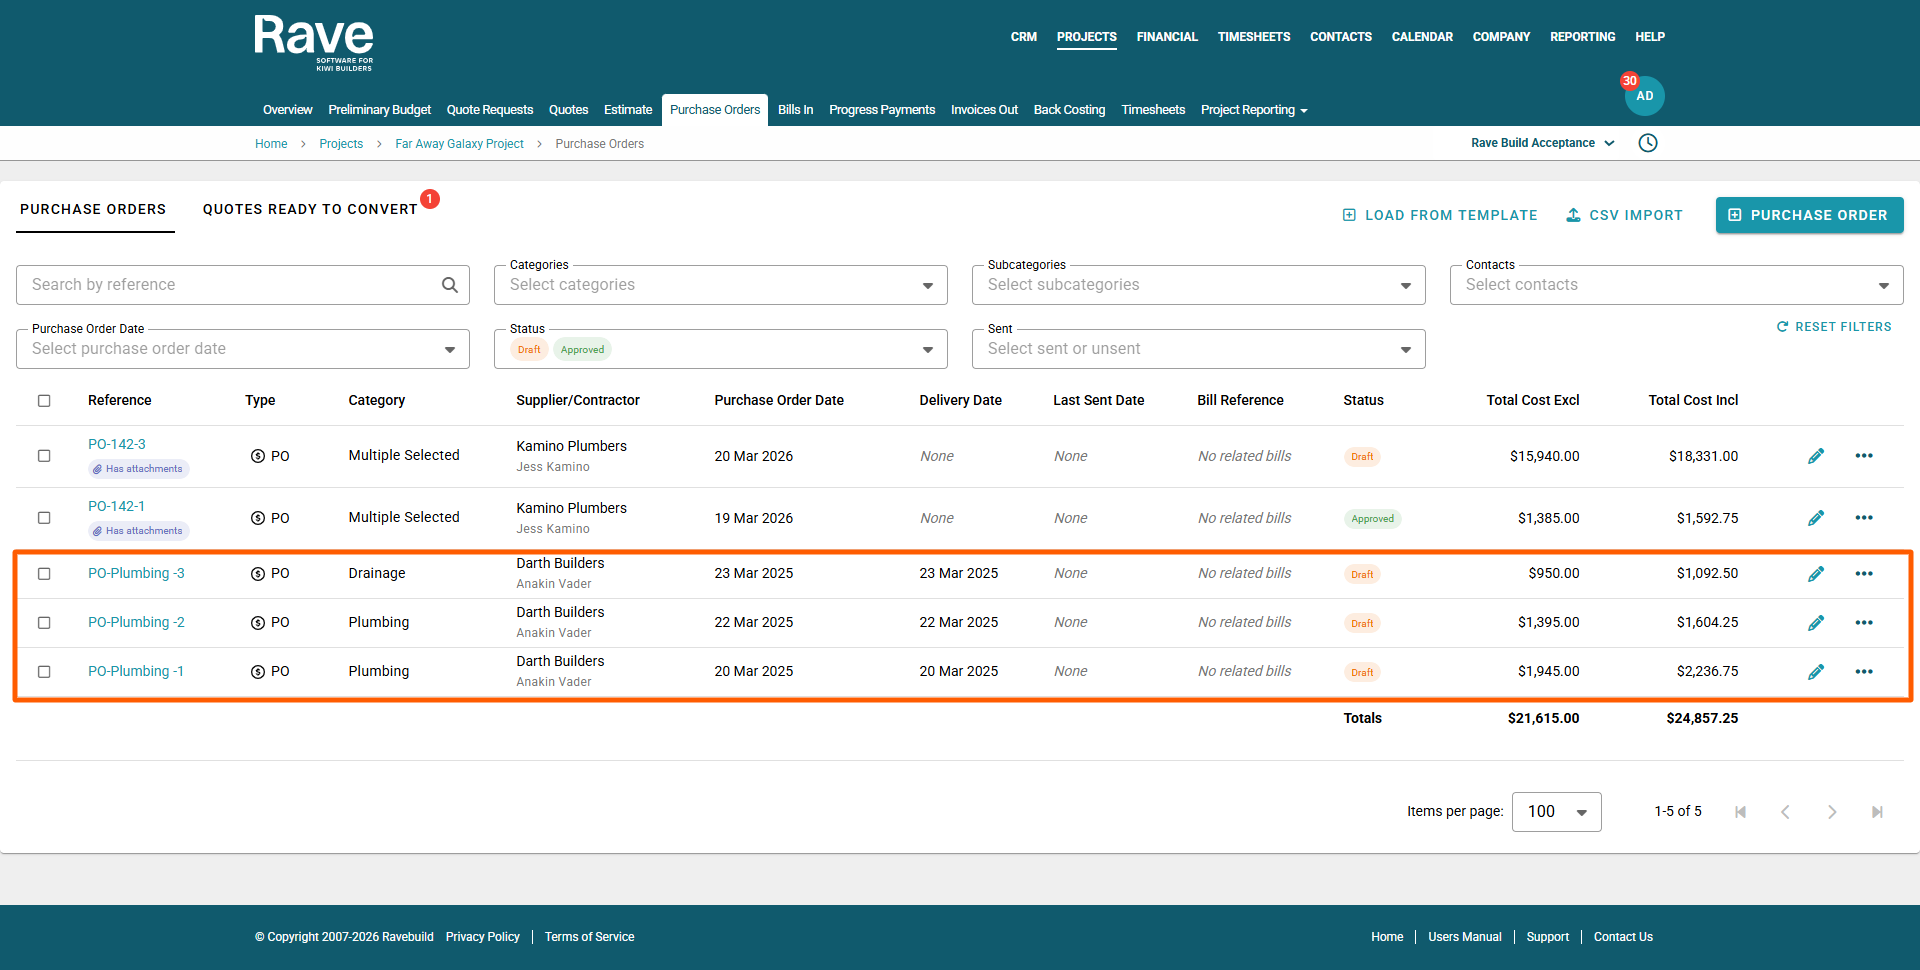This screenshot has height=970, width=1920.
Task: Click the Purchase Order create button
Action: click(x=1809, y=215)
